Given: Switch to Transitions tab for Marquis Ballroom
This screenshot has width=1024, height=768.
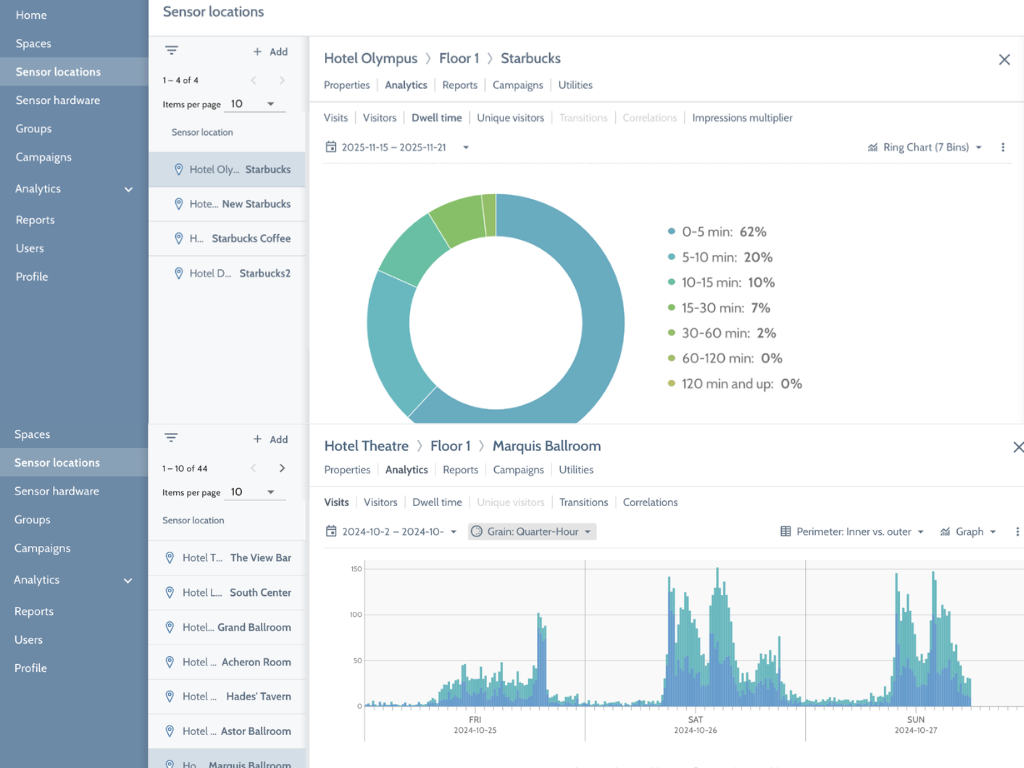Looking at the screenshot, I should (x=583, y=502).
